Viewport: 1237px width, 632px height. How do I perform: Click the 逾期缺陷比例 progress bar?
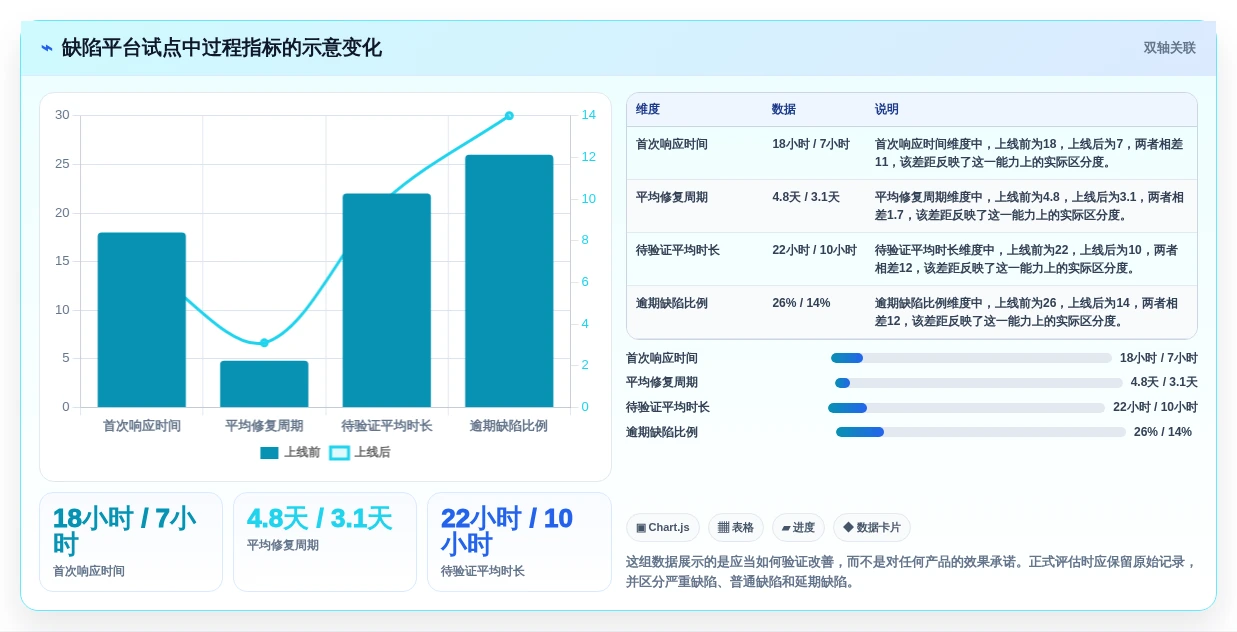pyautogui.click(x=981, y=432)
